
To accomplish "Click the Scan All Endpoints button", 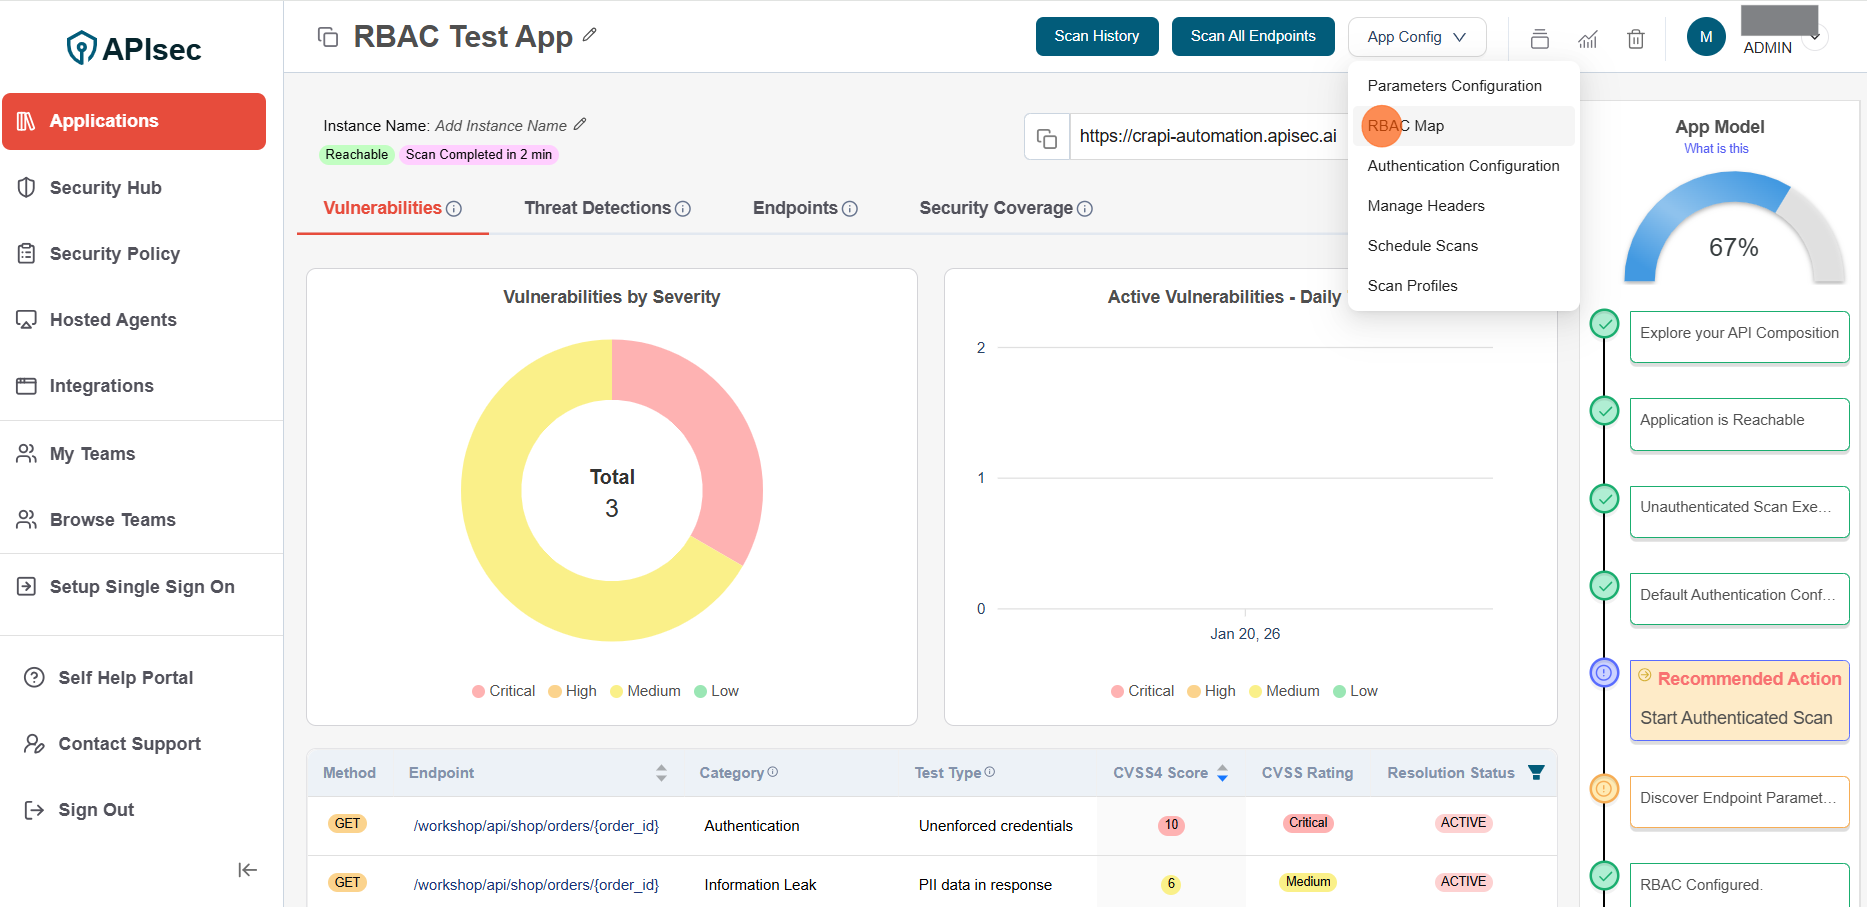I will (x=1252, y=37).
